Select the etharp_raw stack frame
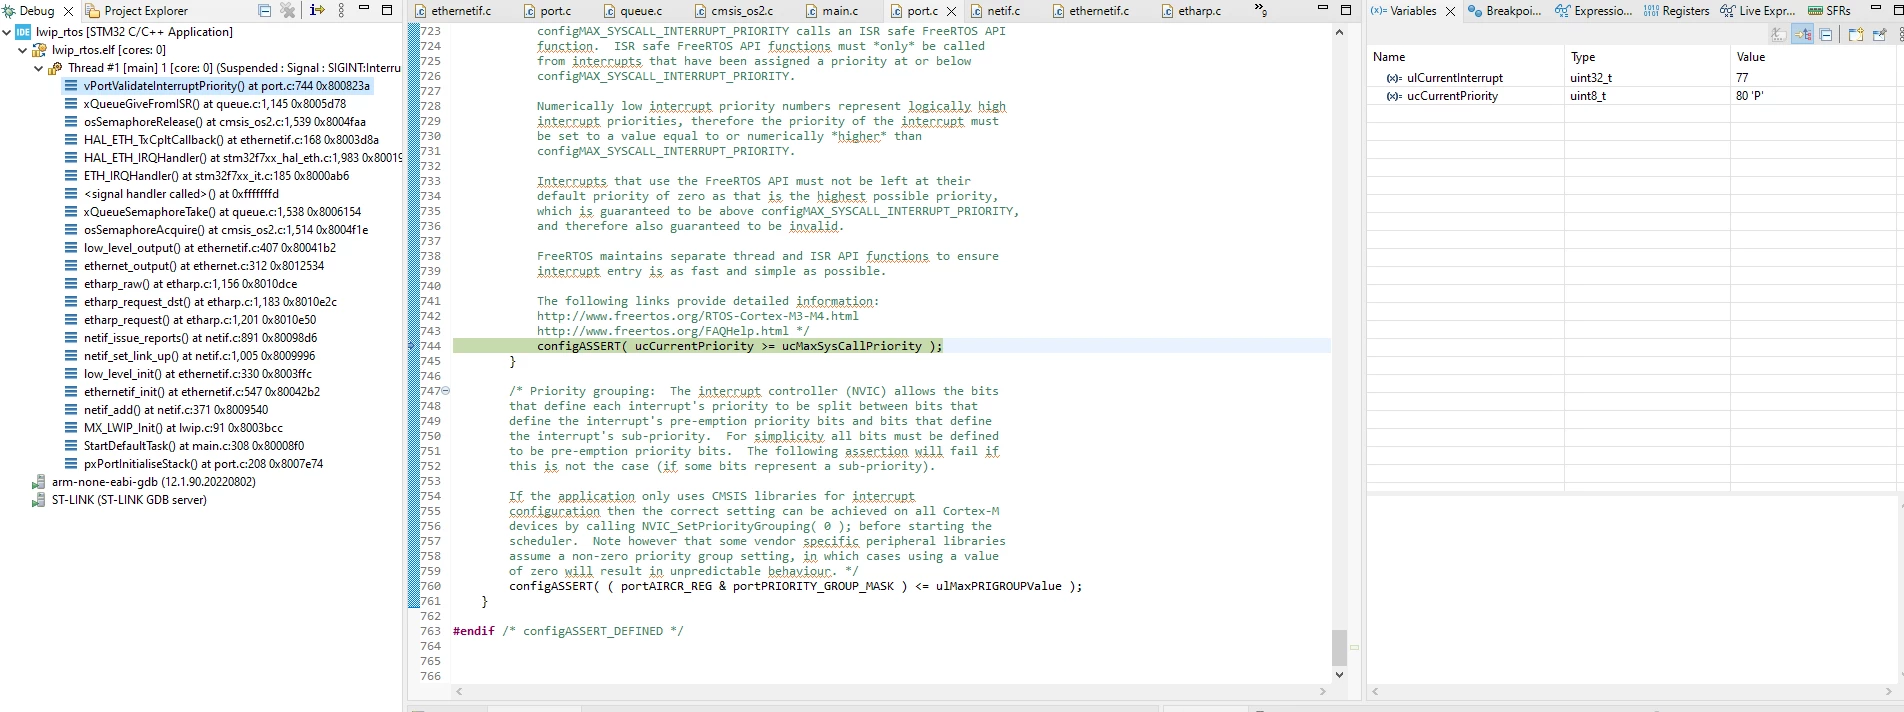This screenshot has height=712, width=1904. click(181, 284)
